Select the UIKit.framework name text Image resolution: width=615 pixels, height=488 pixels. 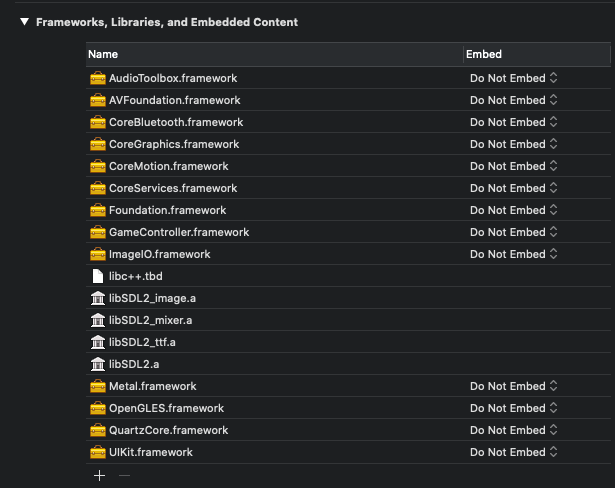point(151,452)
